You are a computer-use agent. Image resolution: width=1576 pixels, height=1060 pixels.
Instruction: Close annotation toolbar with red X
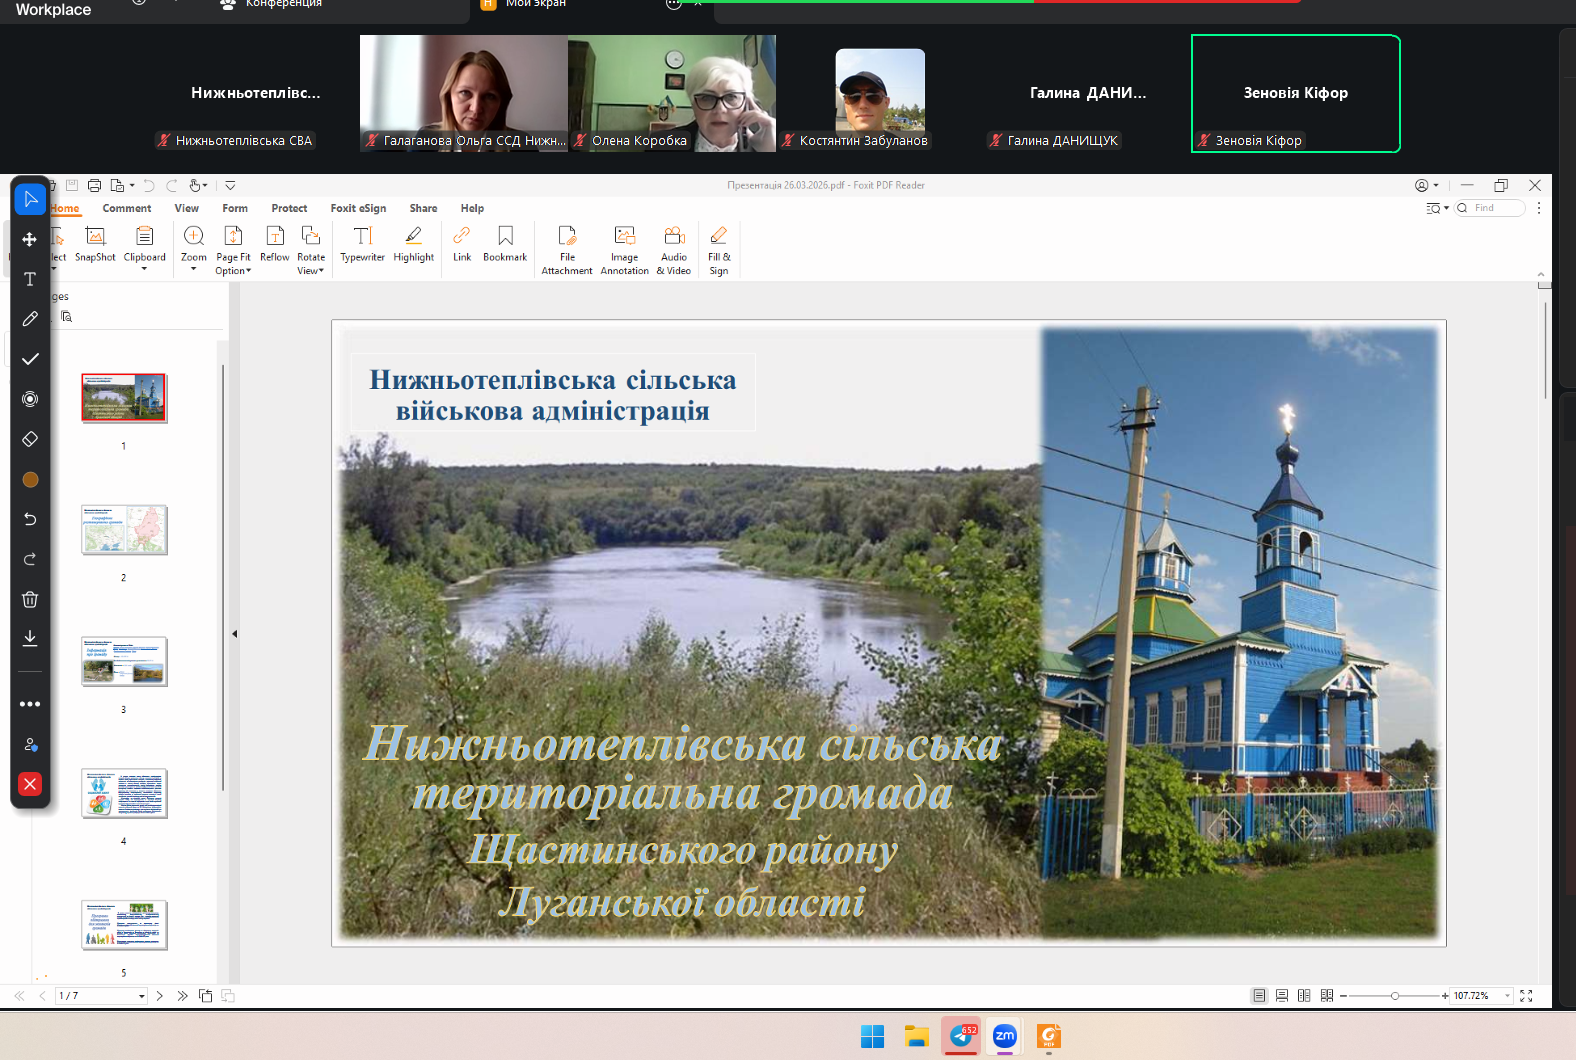point(30,784)
